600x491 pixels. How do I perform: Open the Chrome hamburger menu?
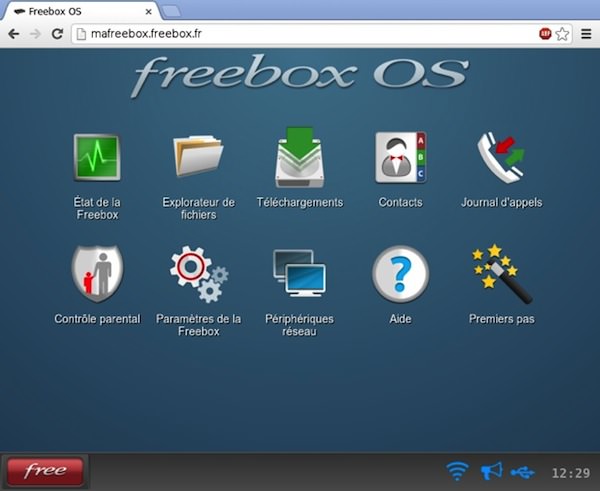coord(586,34)
